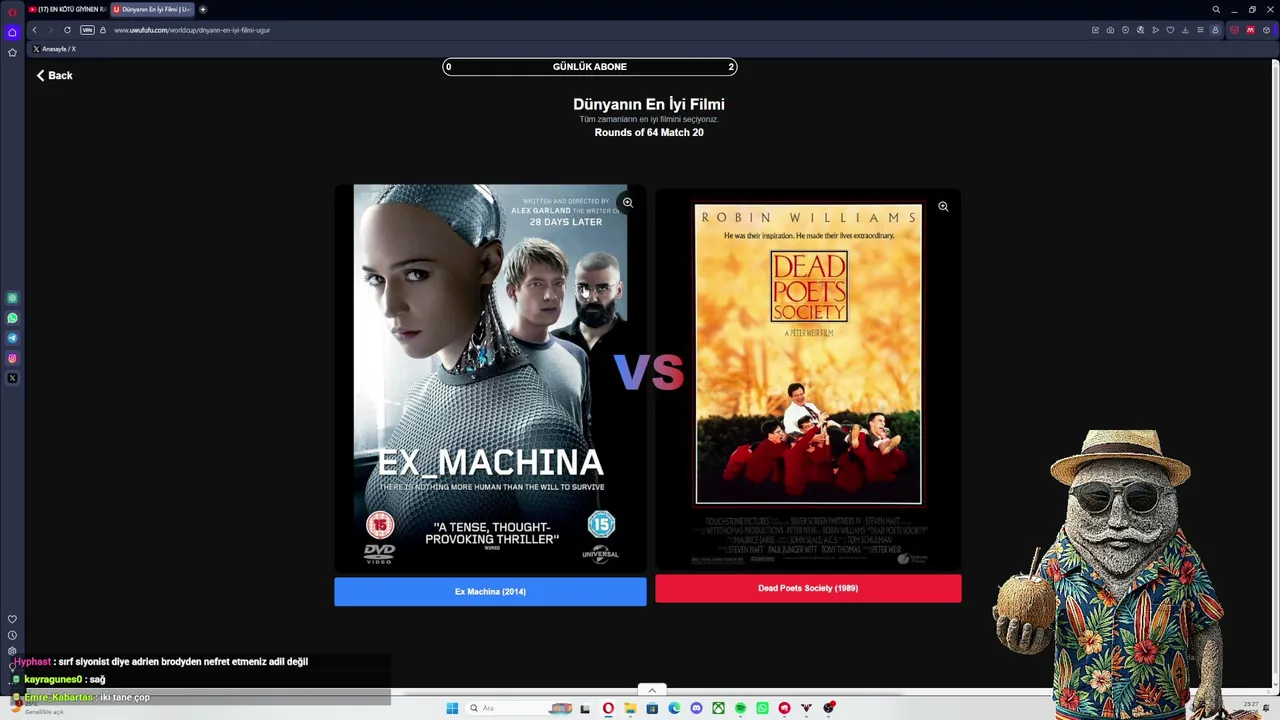Open the Windows Start menu

click(x=452, y=708)
